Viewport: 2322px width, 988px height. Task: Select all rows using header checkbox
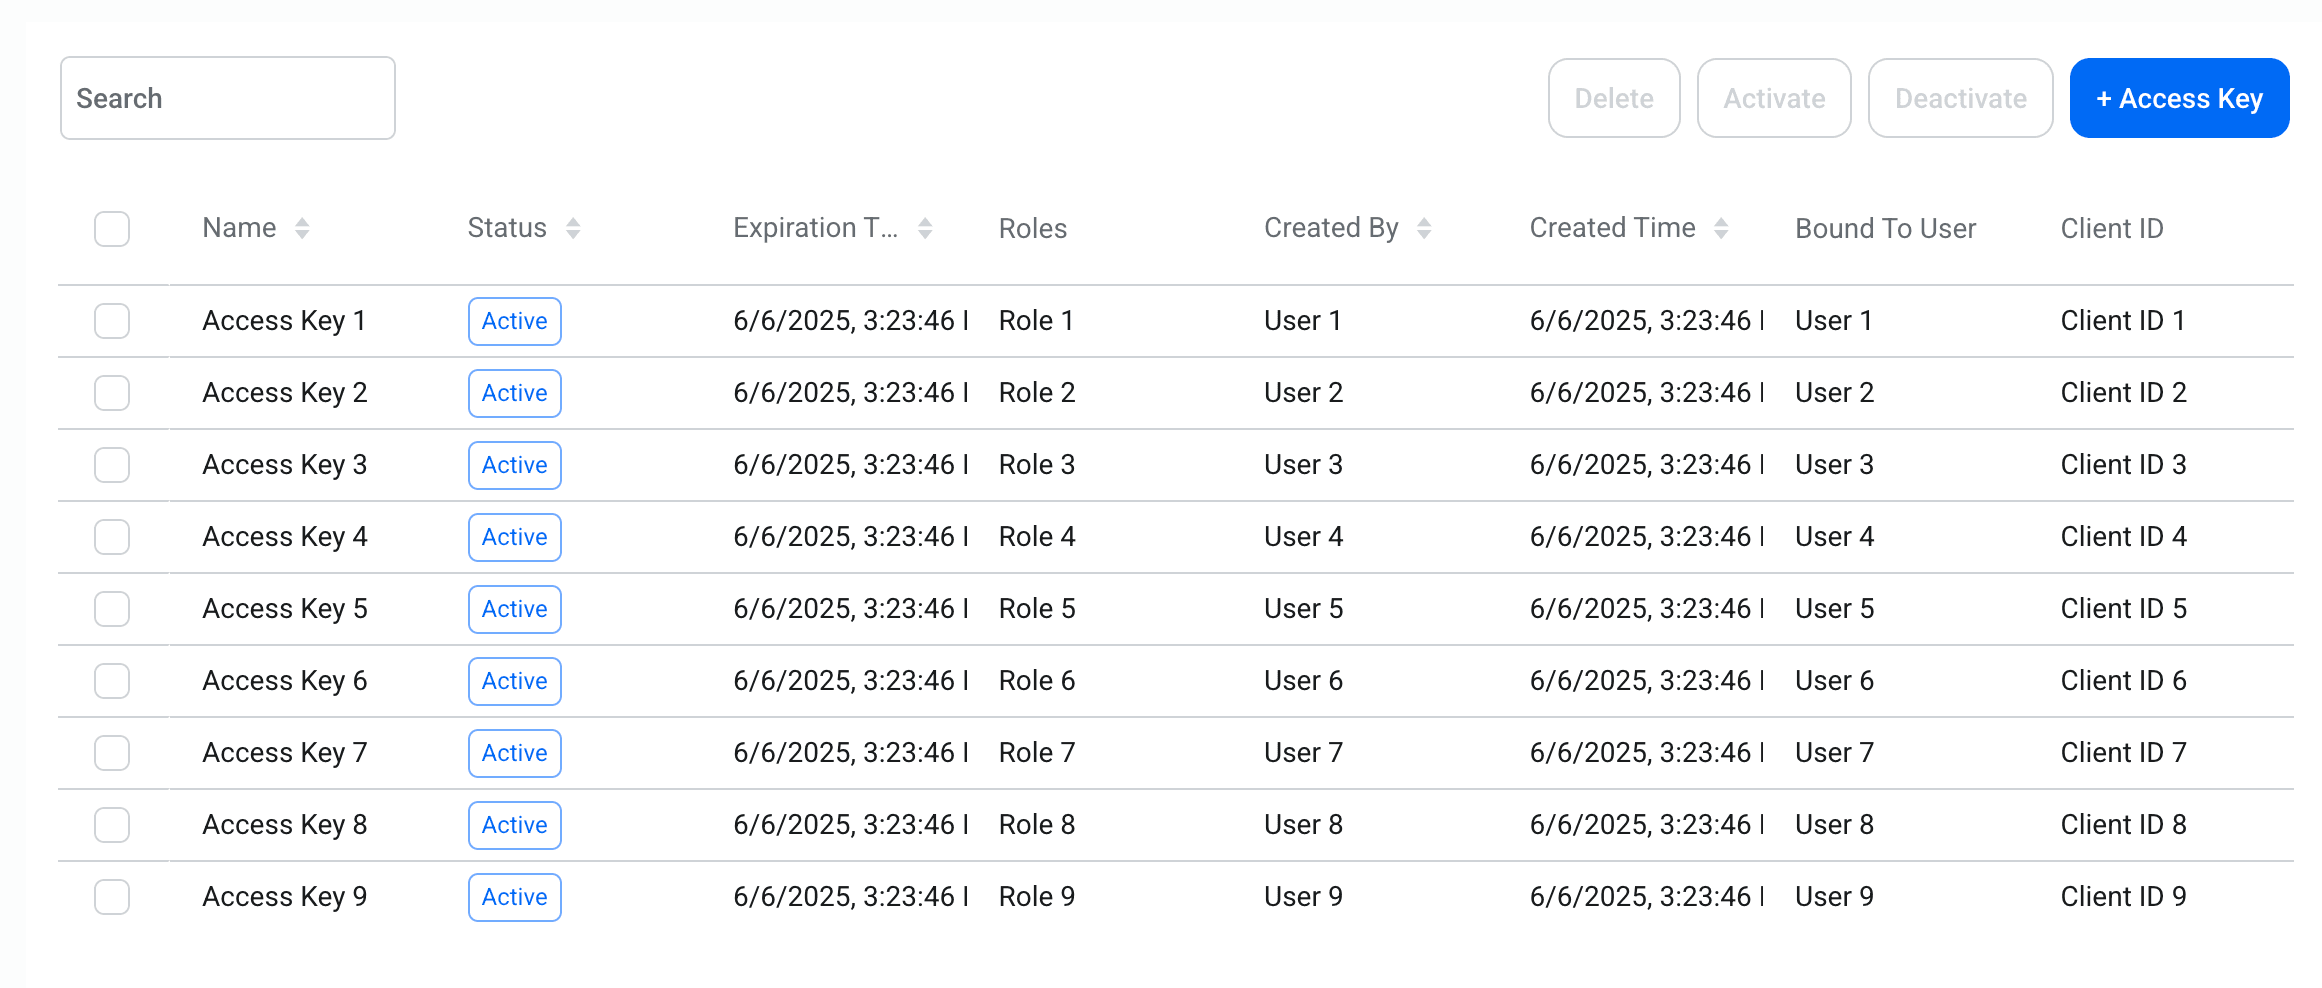(x=111, y=228)
